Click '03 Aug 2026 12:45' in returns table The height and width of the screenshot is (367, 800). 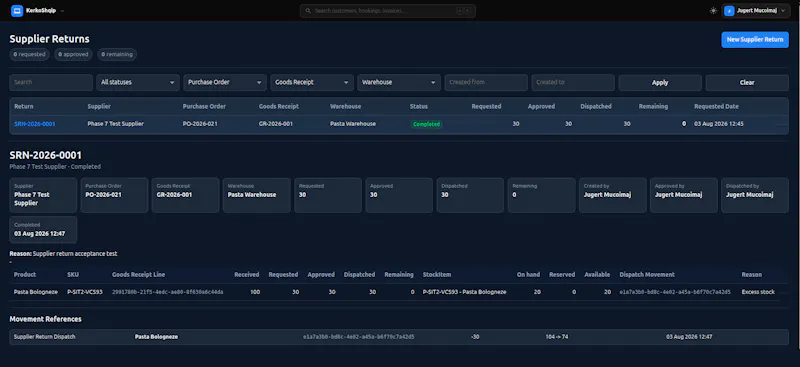(719, 124)
